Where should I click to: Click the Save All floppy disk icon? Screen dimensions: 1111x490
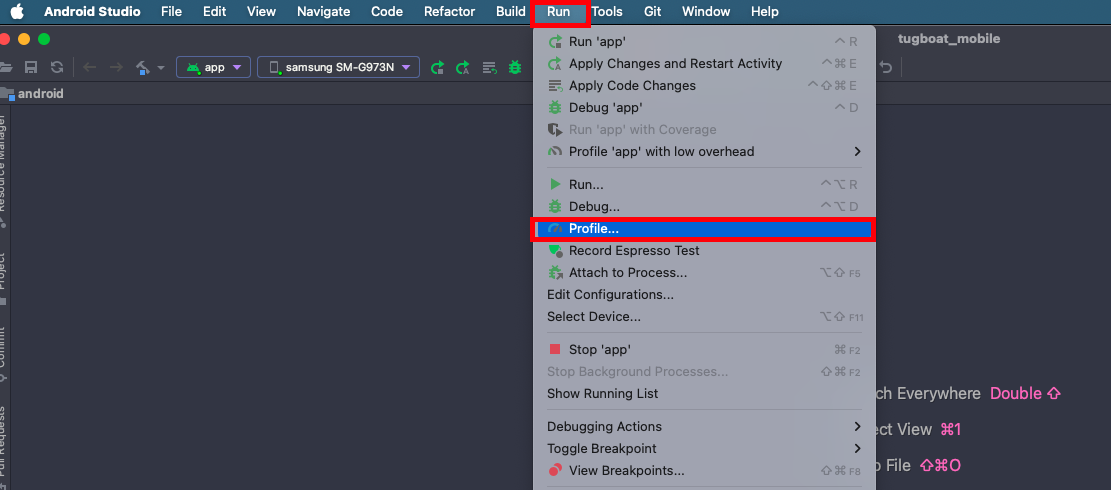(x=30, y=67)
